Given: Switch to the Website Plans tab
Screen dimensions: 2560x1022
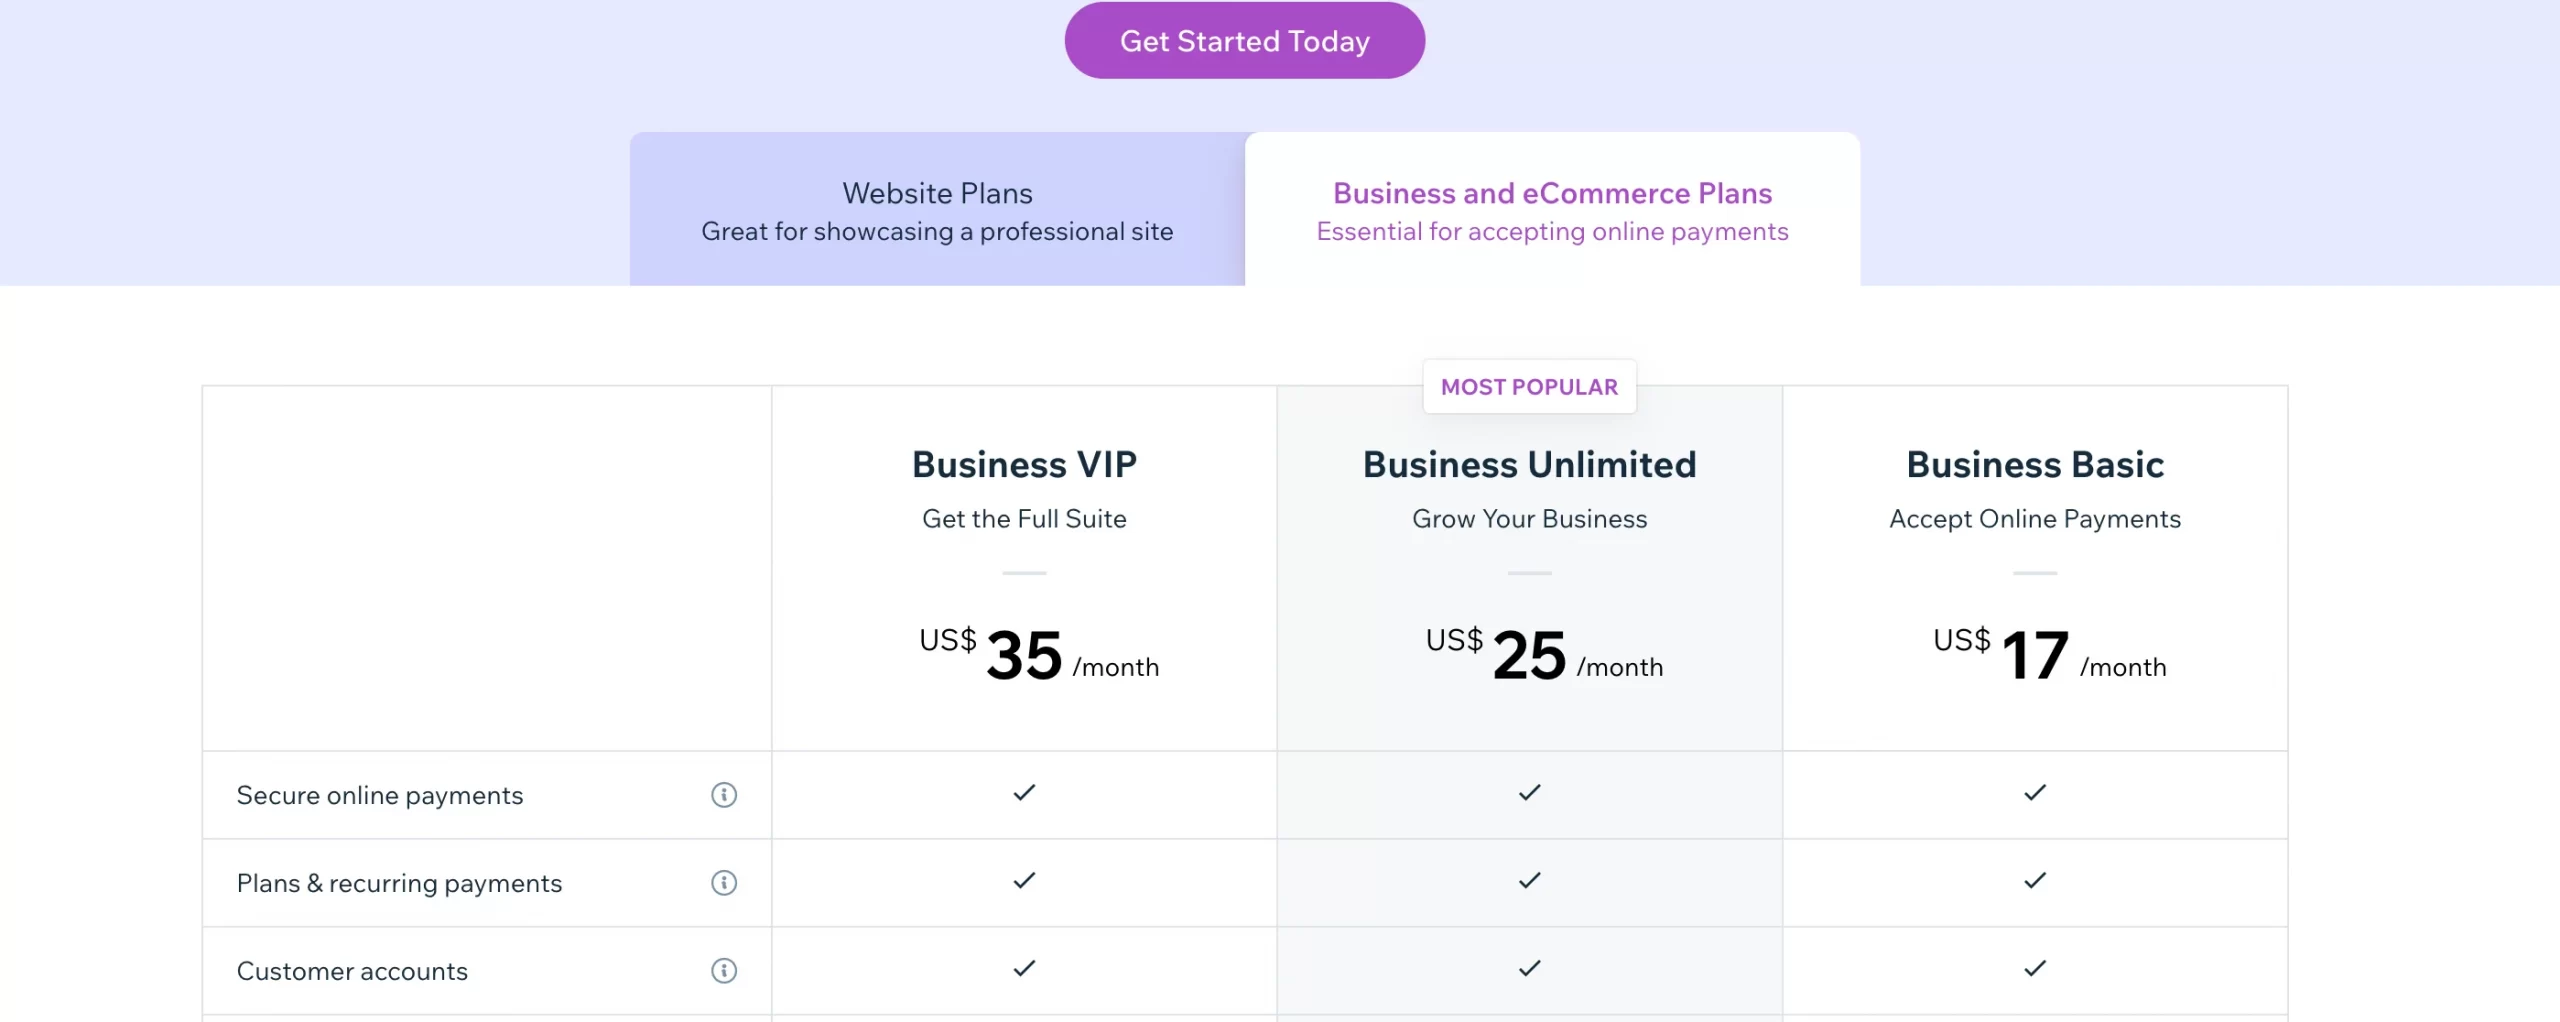Looking at the screenshot, I should point(937,210).
